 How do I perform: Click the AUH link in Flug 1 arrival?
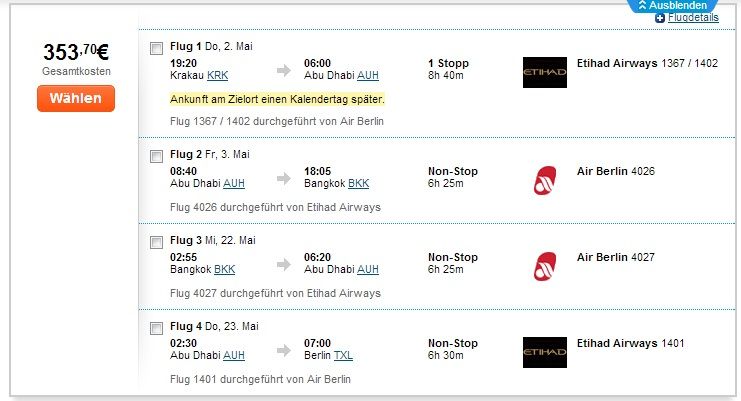368,76
